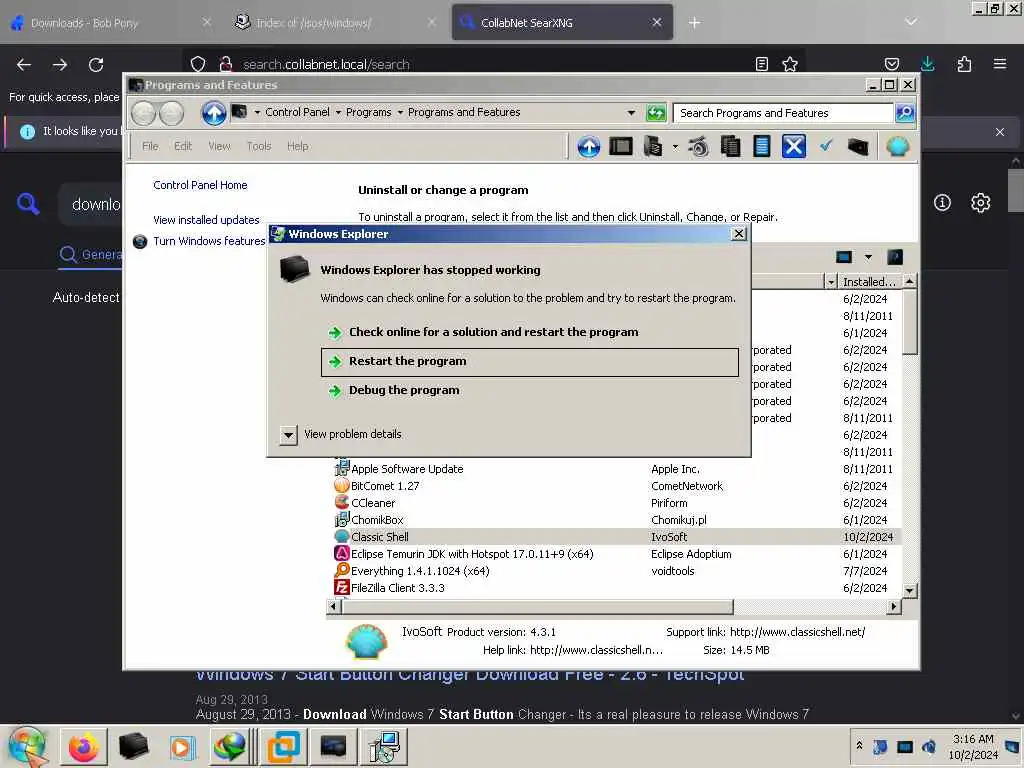Open View installed updates link
Image resolution: width=1024 pixels, height=768 pixels.
point(206,220)
